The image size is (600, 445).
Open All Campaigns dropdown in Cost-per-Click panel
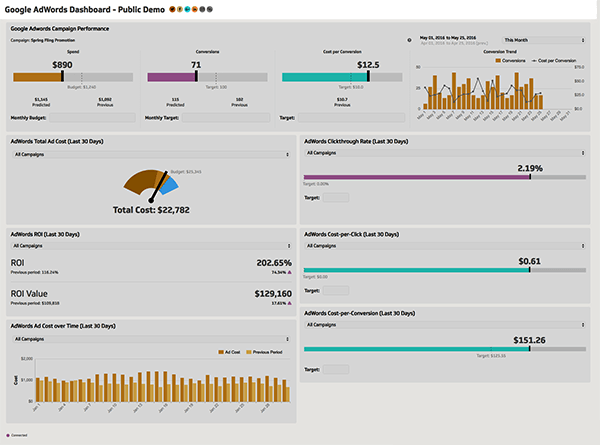click(445, 246)
